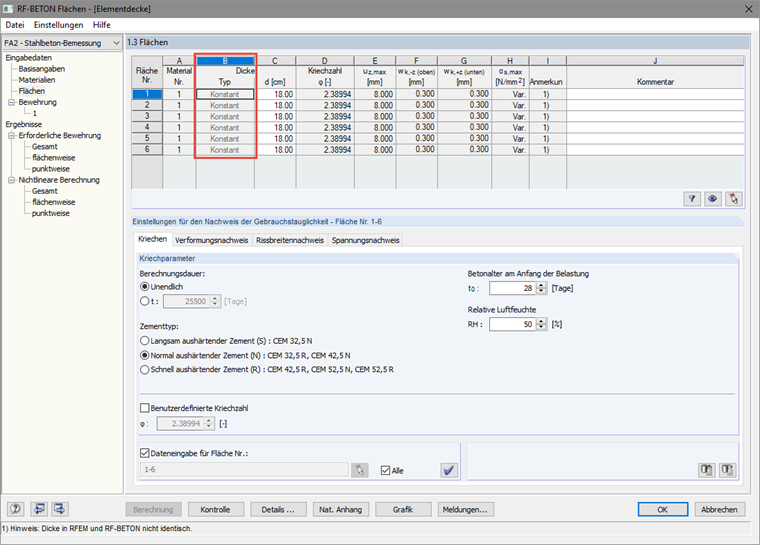The width and height of the screenshot is (760, 545).
Task: Click the eye view-mode icon below the table
Action: 712,199
